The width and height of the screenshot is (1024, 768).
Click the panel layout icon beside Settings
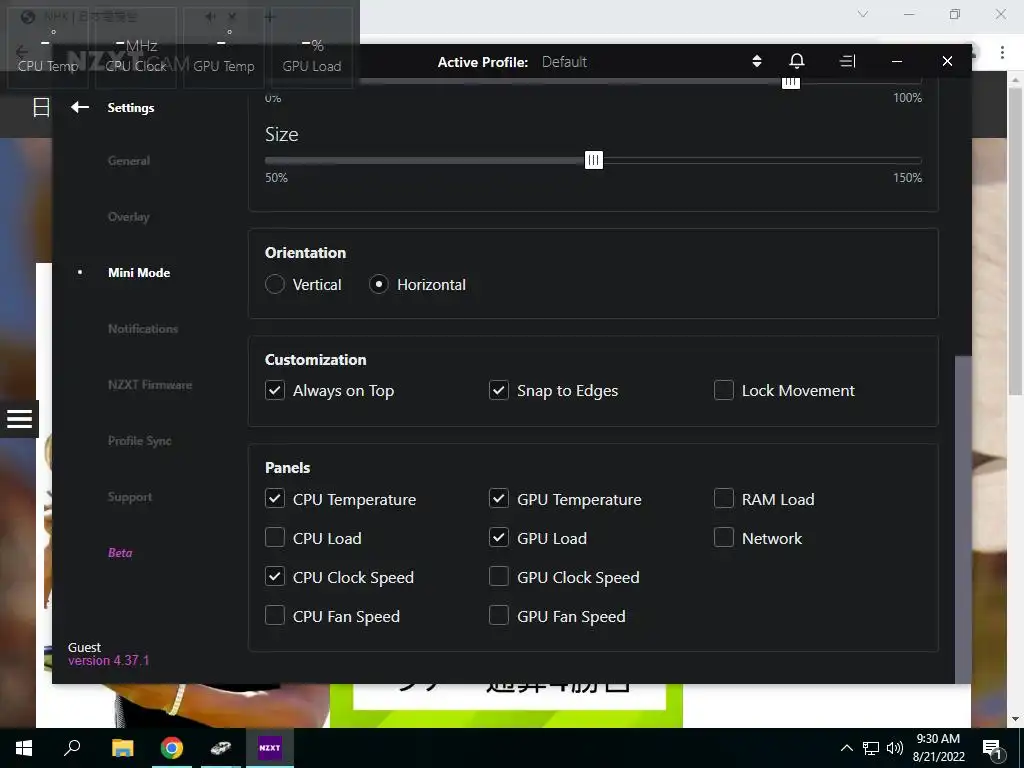coord(41,107)
